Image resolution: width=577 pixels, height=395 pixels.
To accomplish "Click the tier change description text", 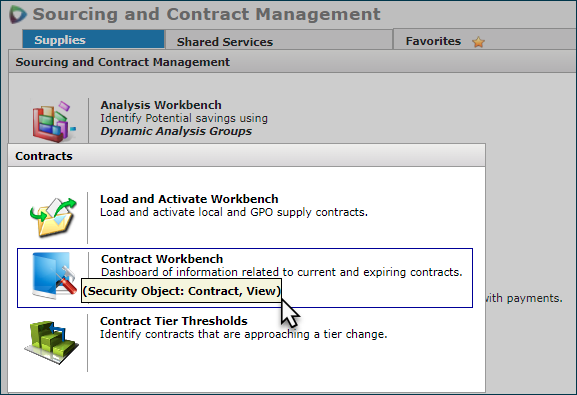I will (244, 334).
